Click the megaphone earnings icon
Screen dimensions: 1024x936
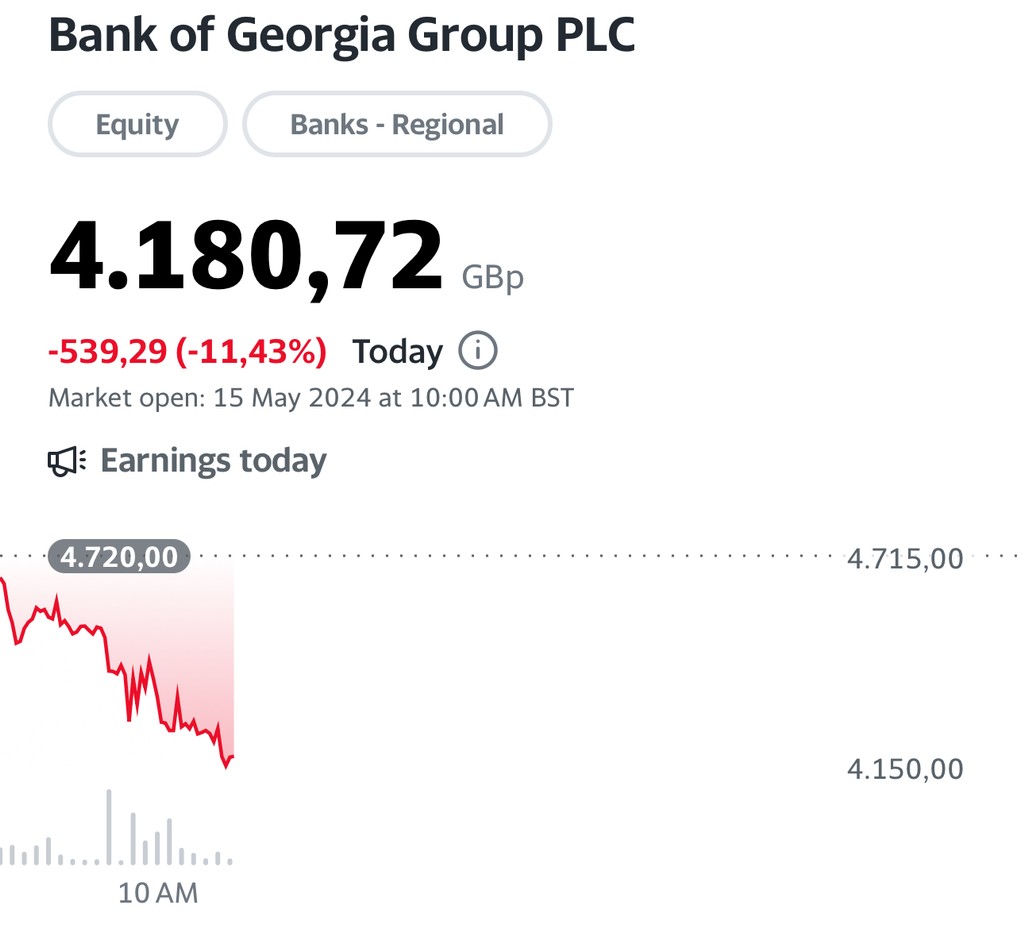67,461
